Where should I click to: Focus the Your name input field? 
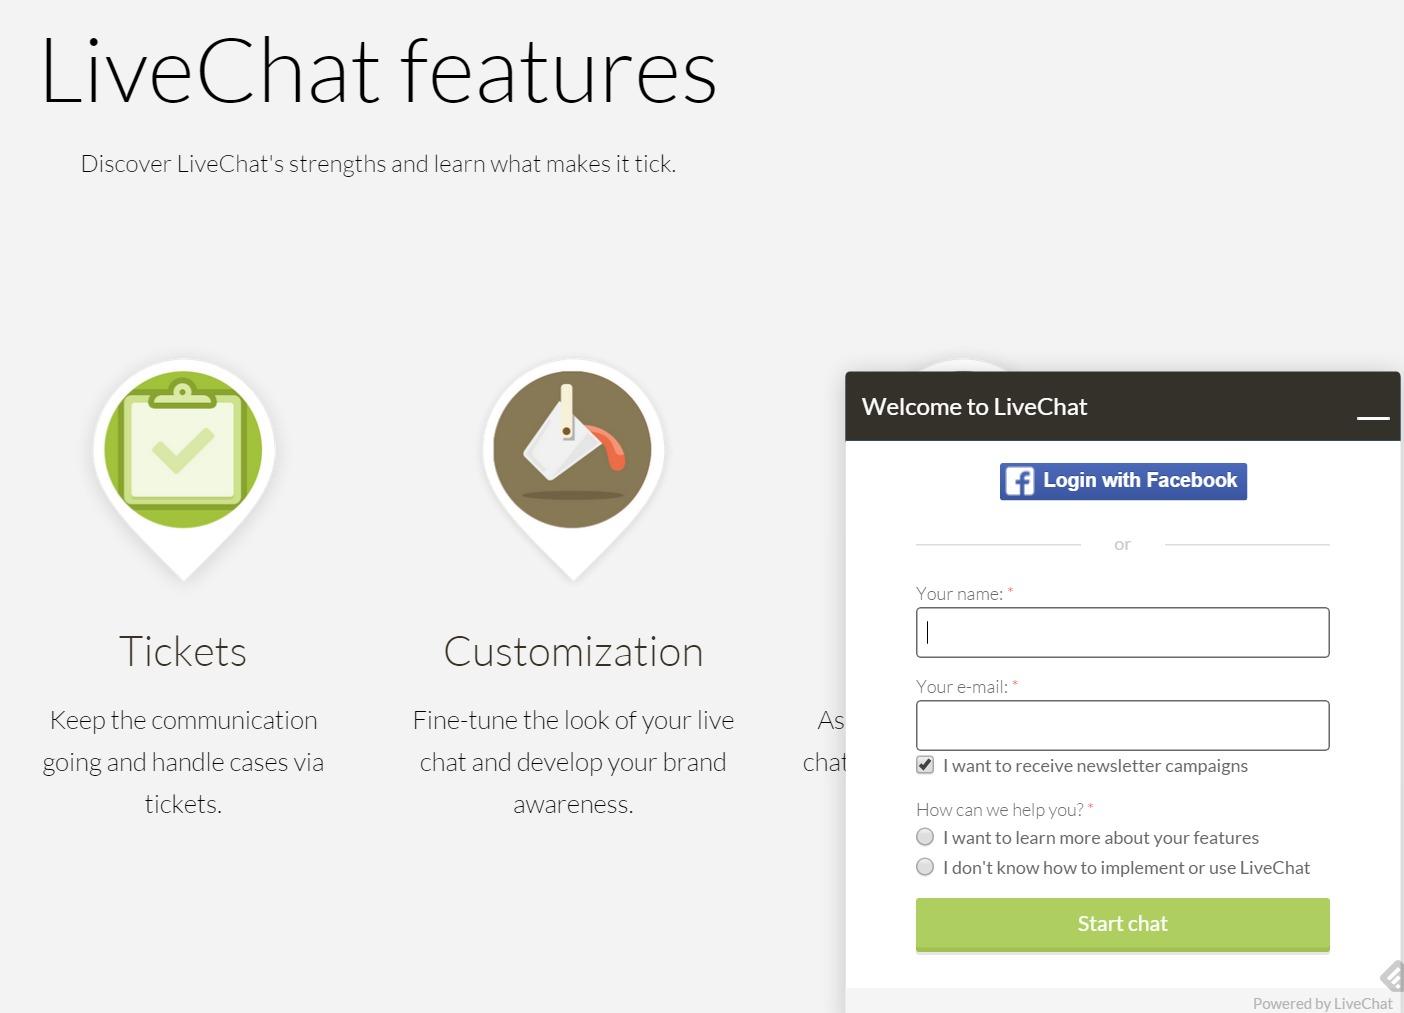(1122, 632)
